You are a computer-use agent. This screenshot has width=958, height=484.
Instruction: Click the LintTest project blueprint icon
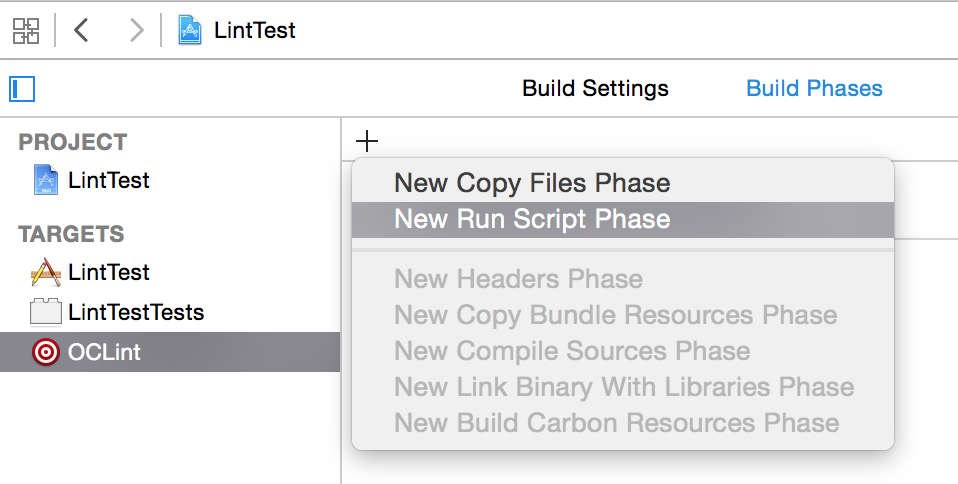pos(47,181)
